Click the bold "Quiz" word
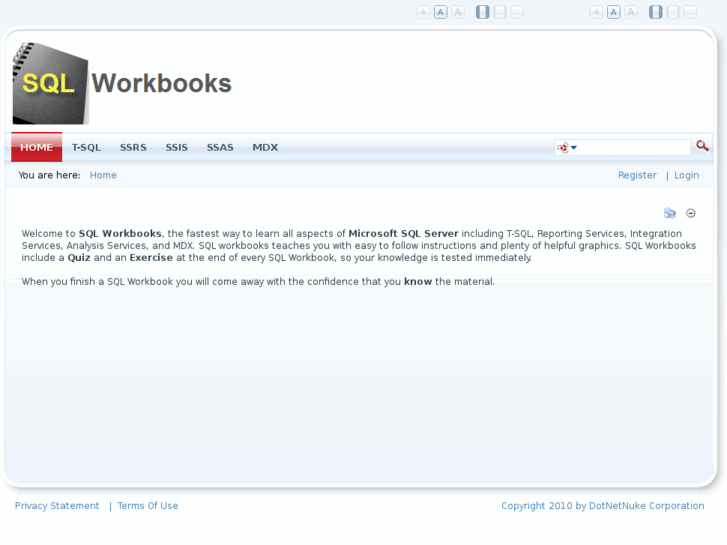 click(x=79, y=257)
